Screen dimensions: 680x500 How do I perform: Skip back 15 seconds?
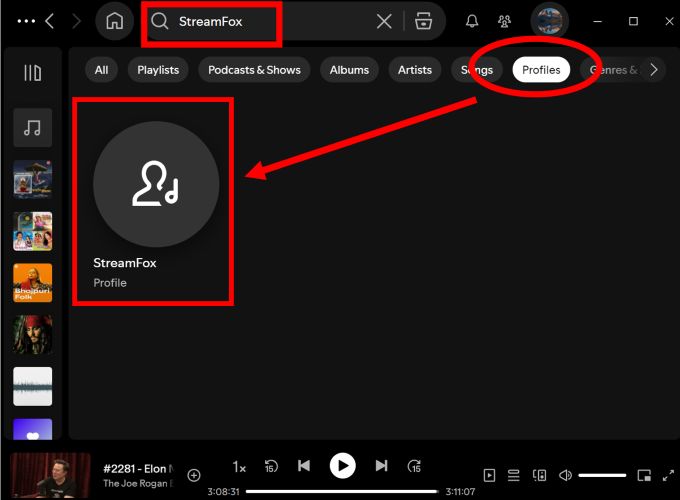pos(271,466)
